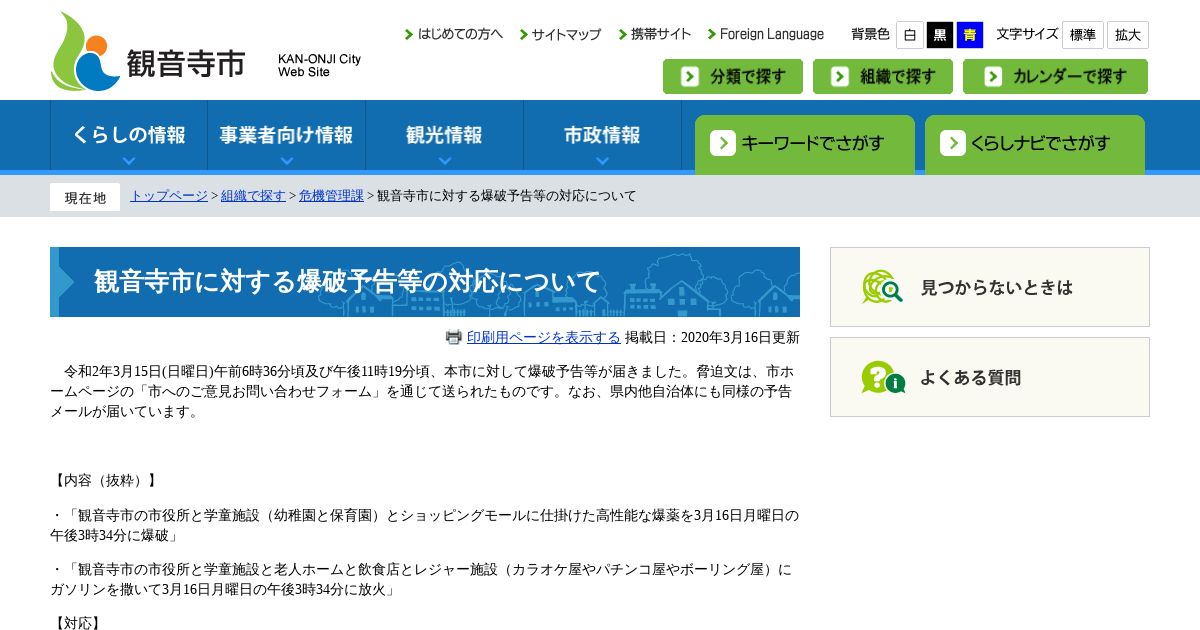1200x630 pixels.
Task: Open the 見つからないときは panel
Action: click(x=990, y=287)
